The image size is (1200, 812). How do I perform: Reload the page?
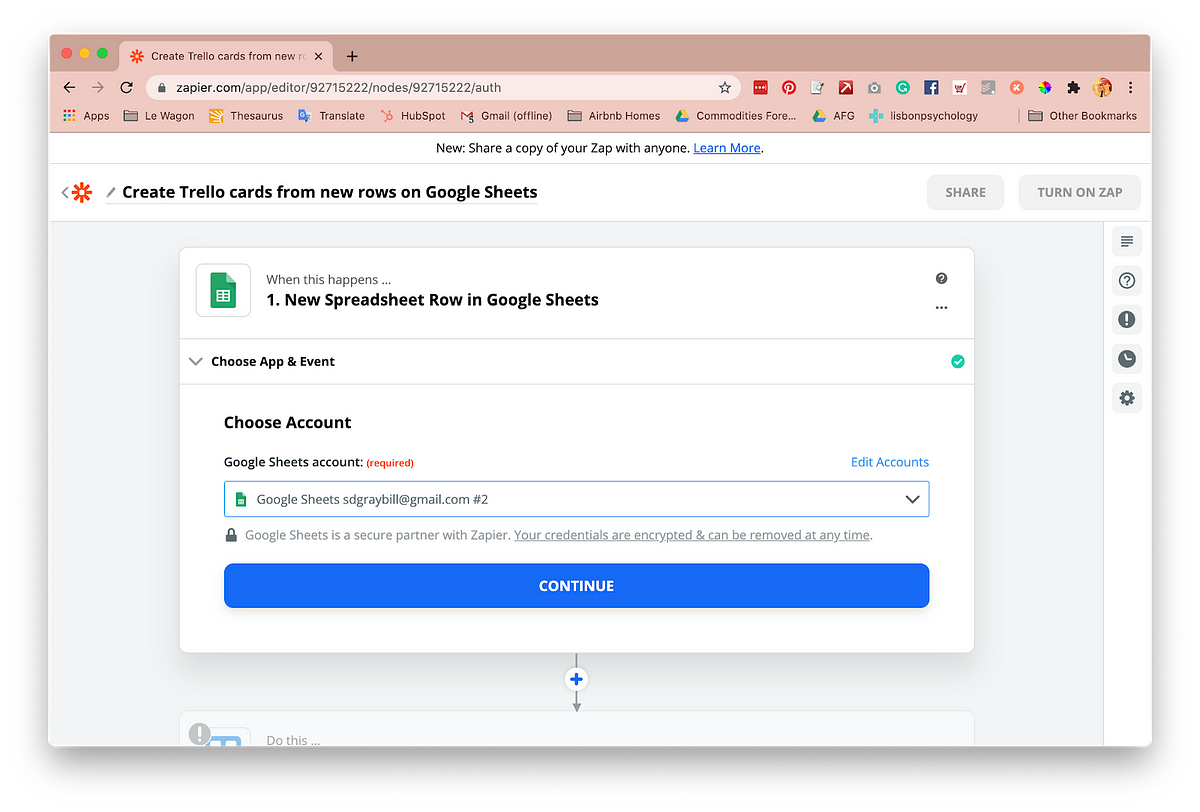click(x=126, y=87)
